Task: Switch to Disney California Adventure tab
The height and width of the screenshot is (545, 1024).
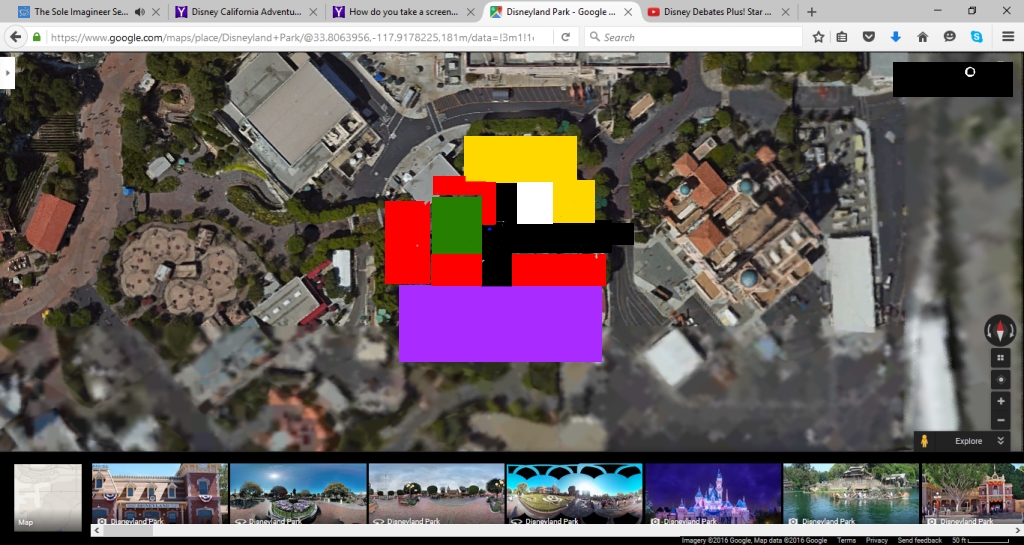Action: click(247, 12)
